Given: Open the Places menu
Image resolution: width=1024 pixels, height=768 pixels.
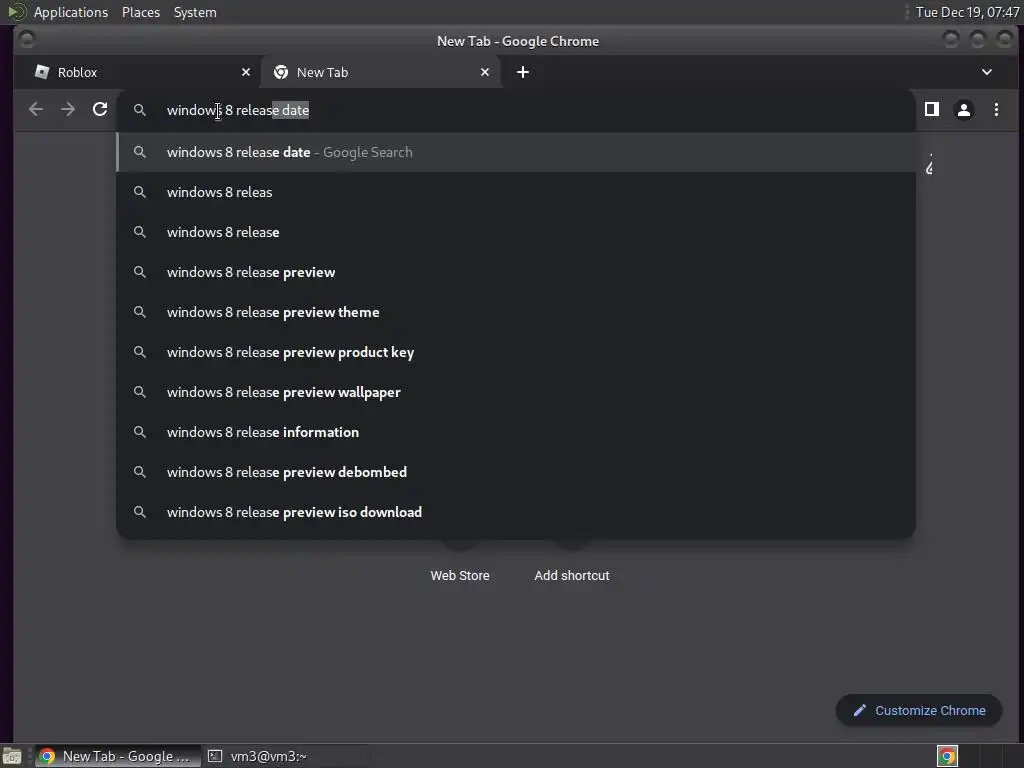Looking at the screenshot, I should pos(141,12).
